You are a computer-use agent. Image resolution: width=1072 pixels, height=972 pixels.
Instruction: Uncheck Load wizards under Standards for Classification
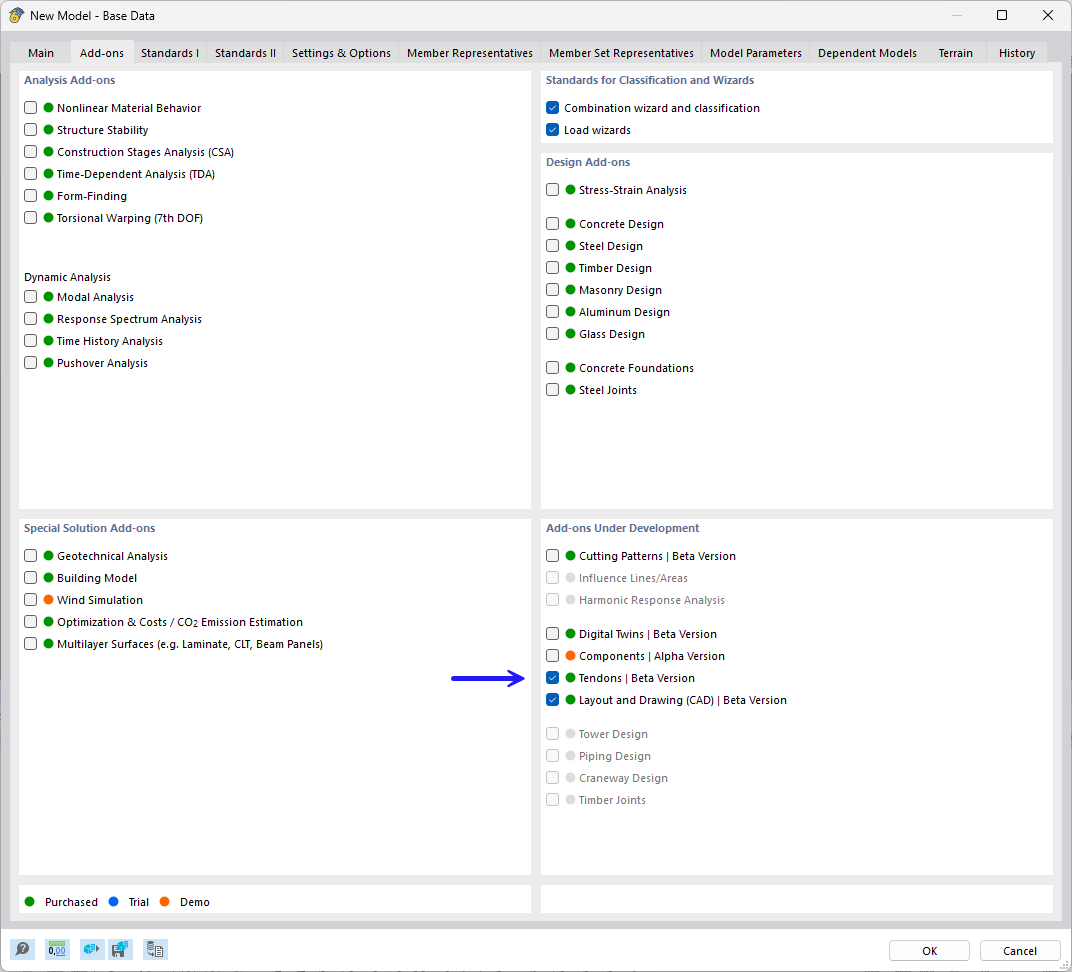coord(552,129)
